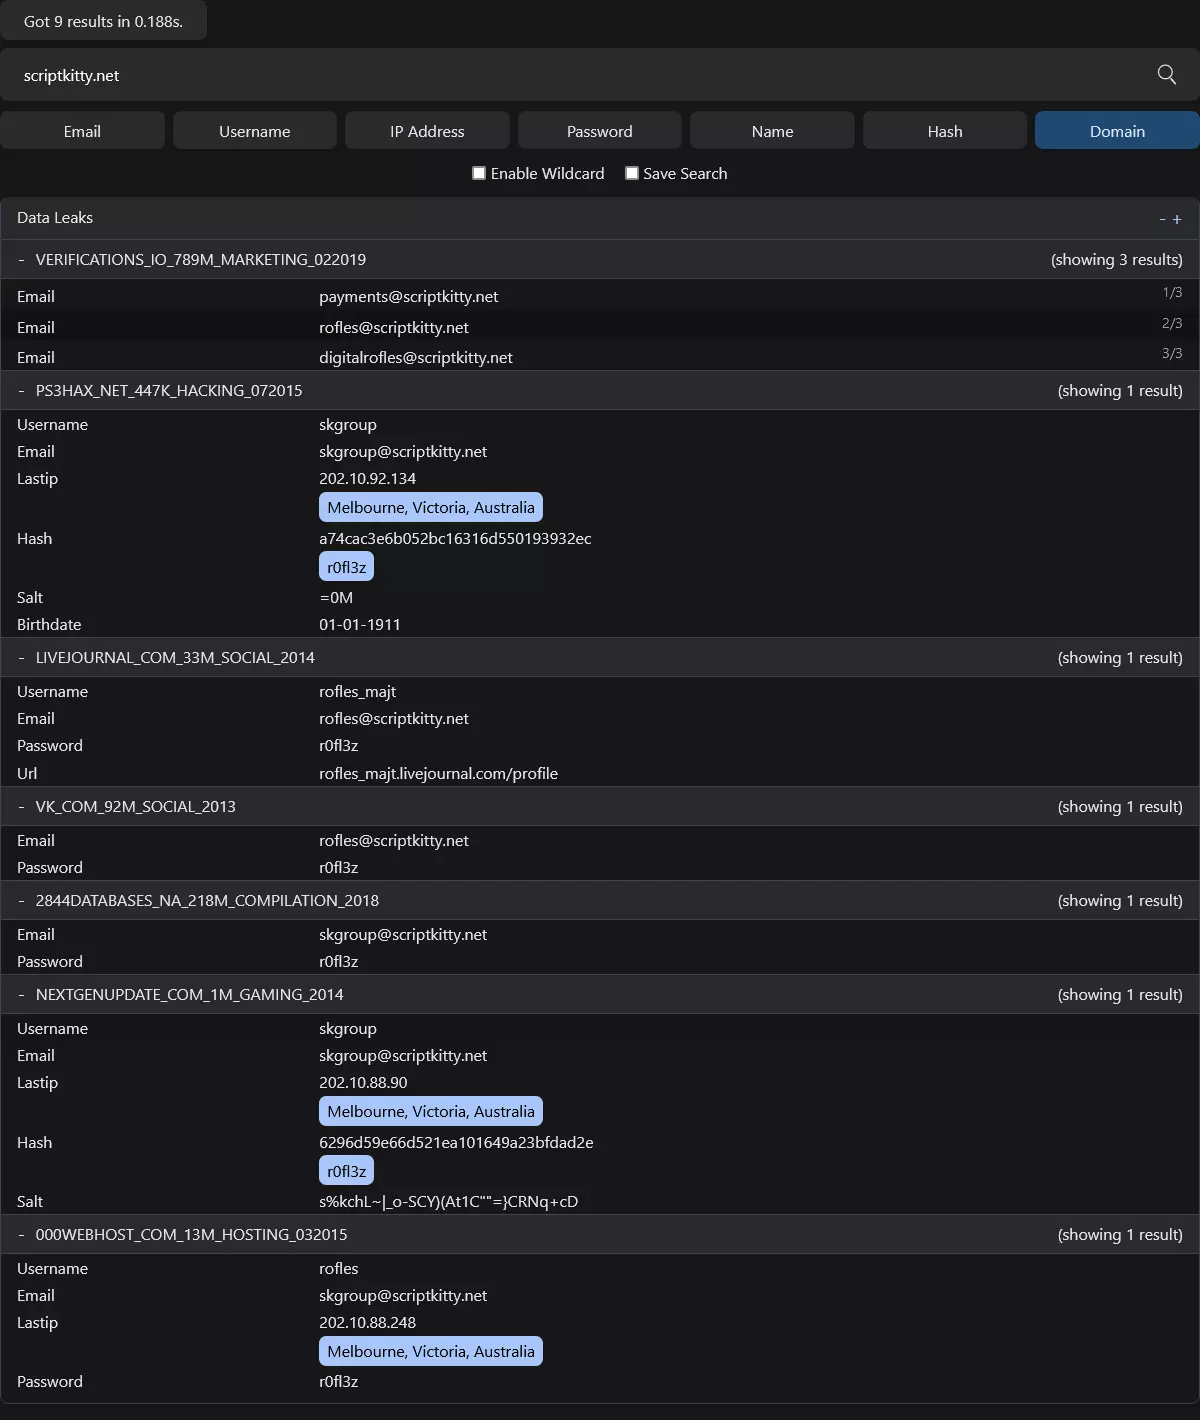
Task: Click IP address 202.10.88.248
Action: (367, 1322)
